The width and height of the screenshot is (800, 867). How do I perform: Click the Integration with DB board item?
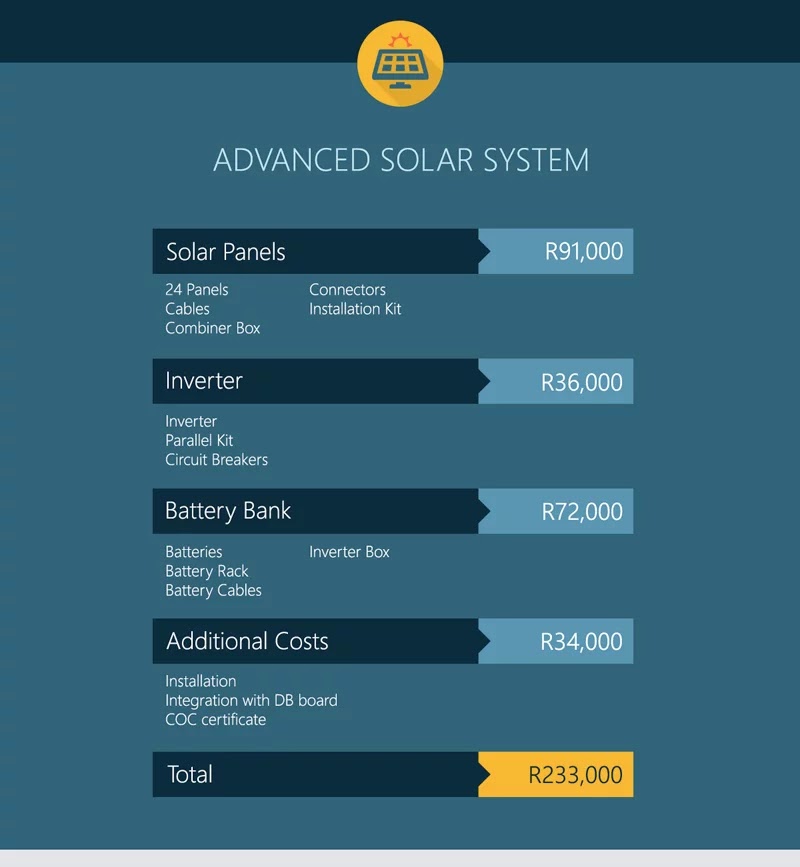pos(251,701)
